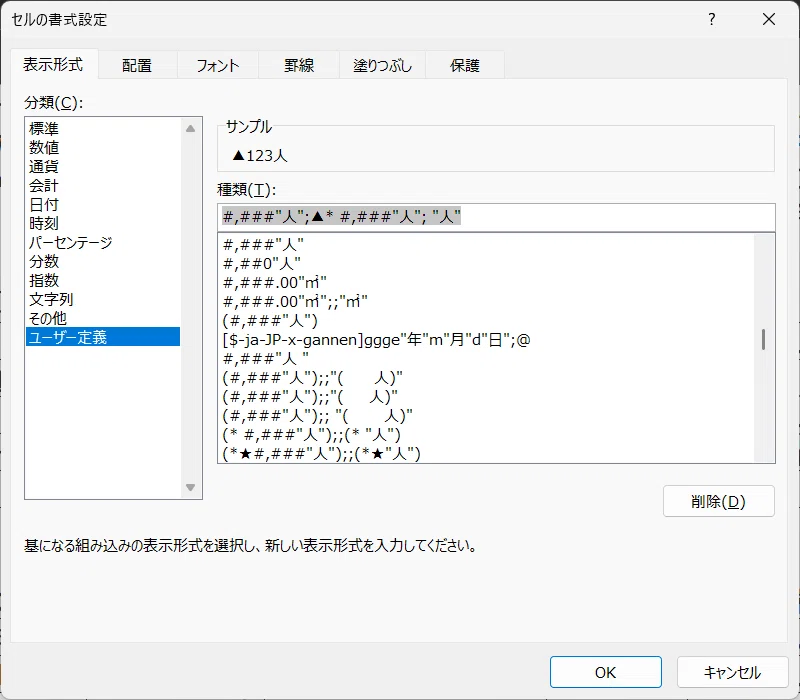Open the 罫線 tab

click(x=299, y=65)
